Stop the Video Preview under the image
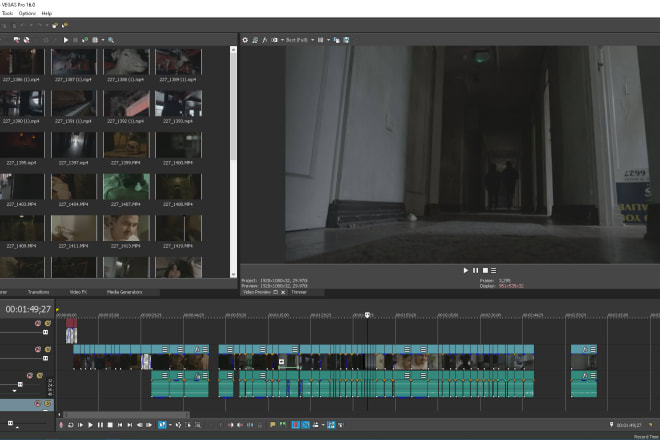Screen dimensions: 660x440 [485, 270]
